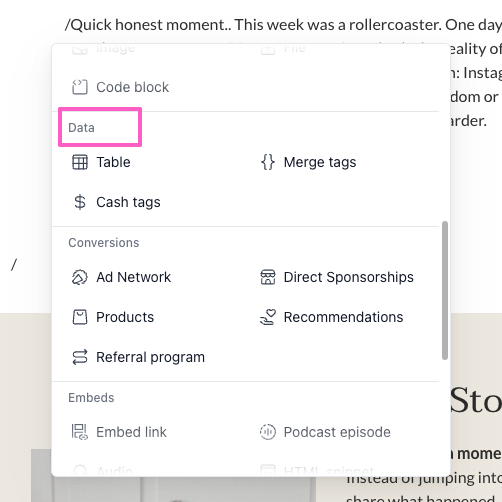Pick Referral program from menu
The image size is (502, 502).
pos(151,357)
